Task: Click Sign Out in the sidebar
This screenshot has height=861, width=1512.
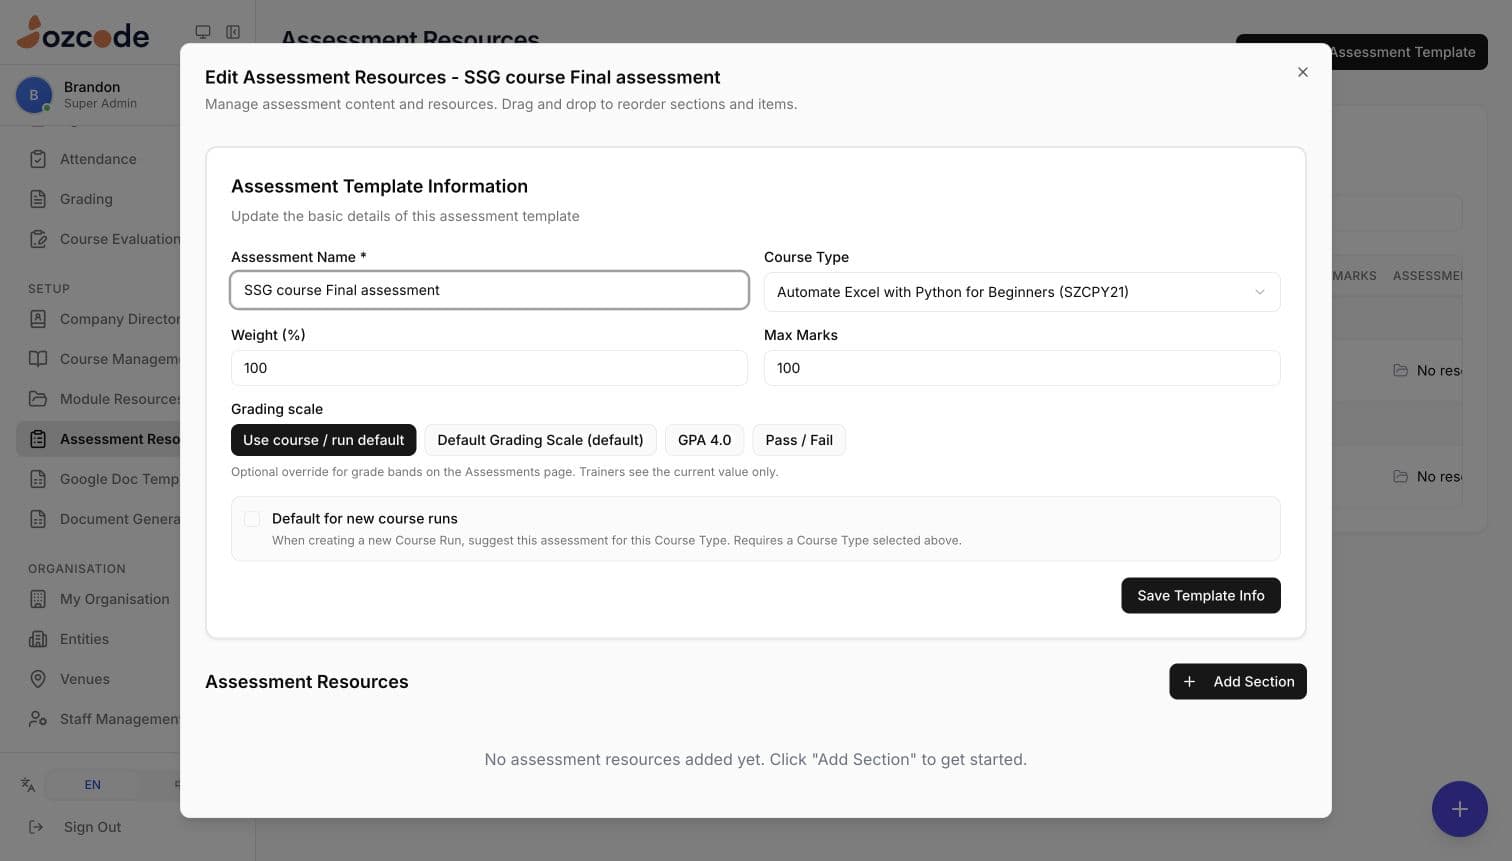Action: click(x=92, y=827)
